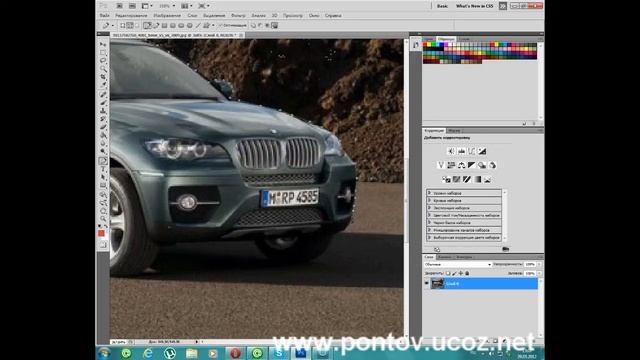Add a Vibrance adjustment
The height and width of the screenshot is (360, 640).
coord(441,165)
